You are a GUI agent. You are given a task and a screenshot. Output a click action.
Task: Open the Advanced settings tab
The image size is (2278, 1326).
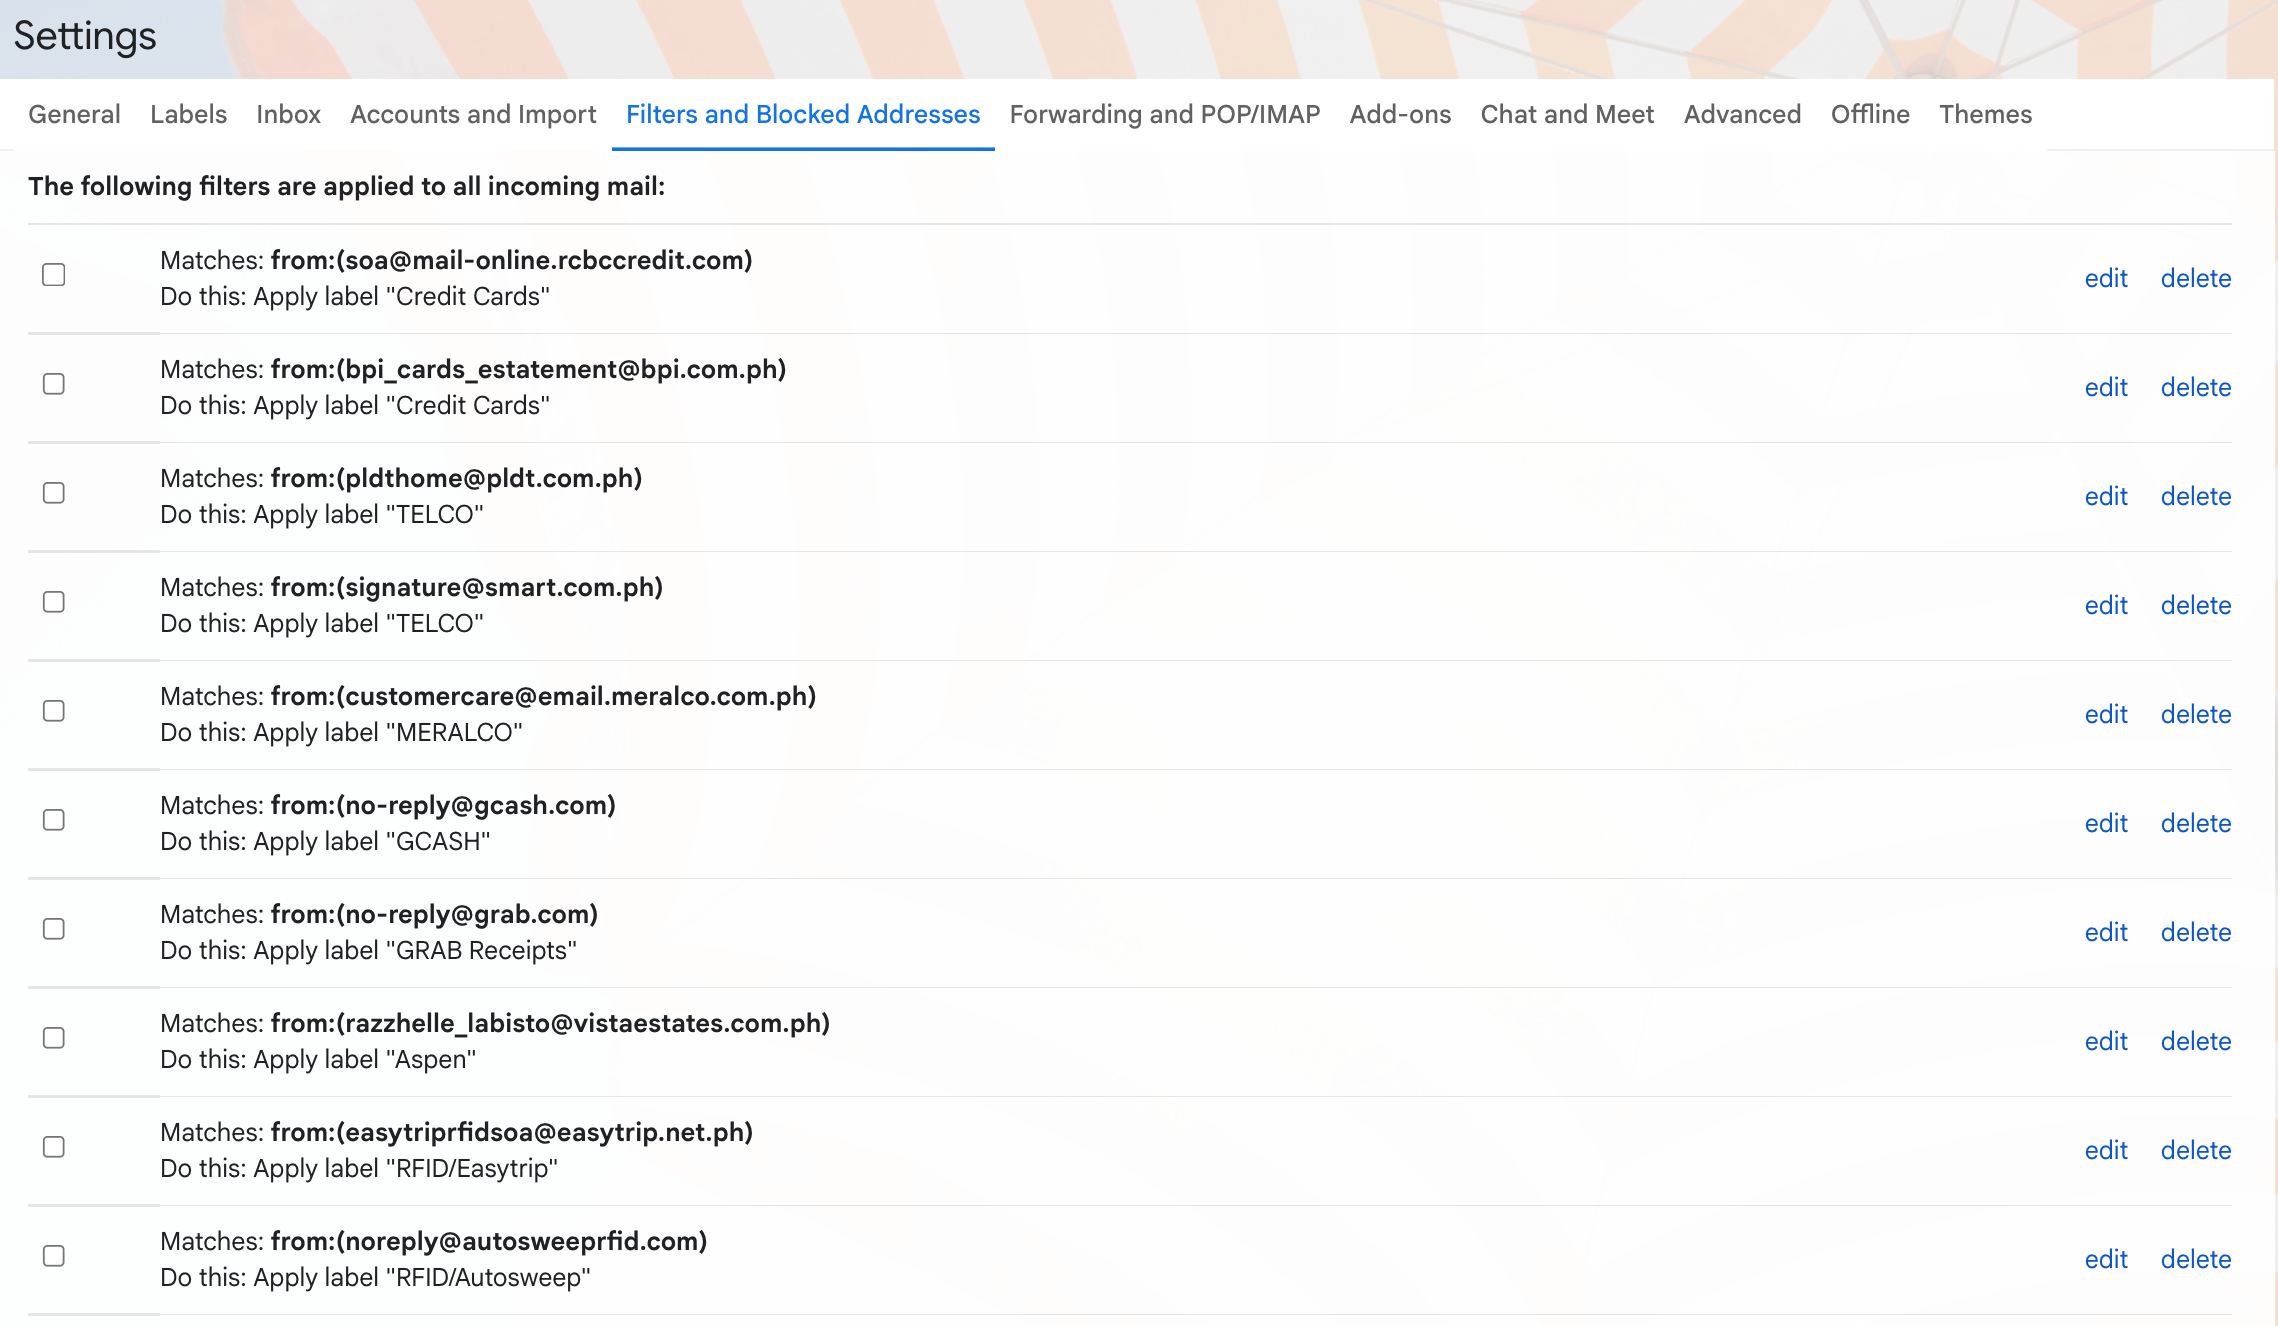click(x=1742, y=114)
